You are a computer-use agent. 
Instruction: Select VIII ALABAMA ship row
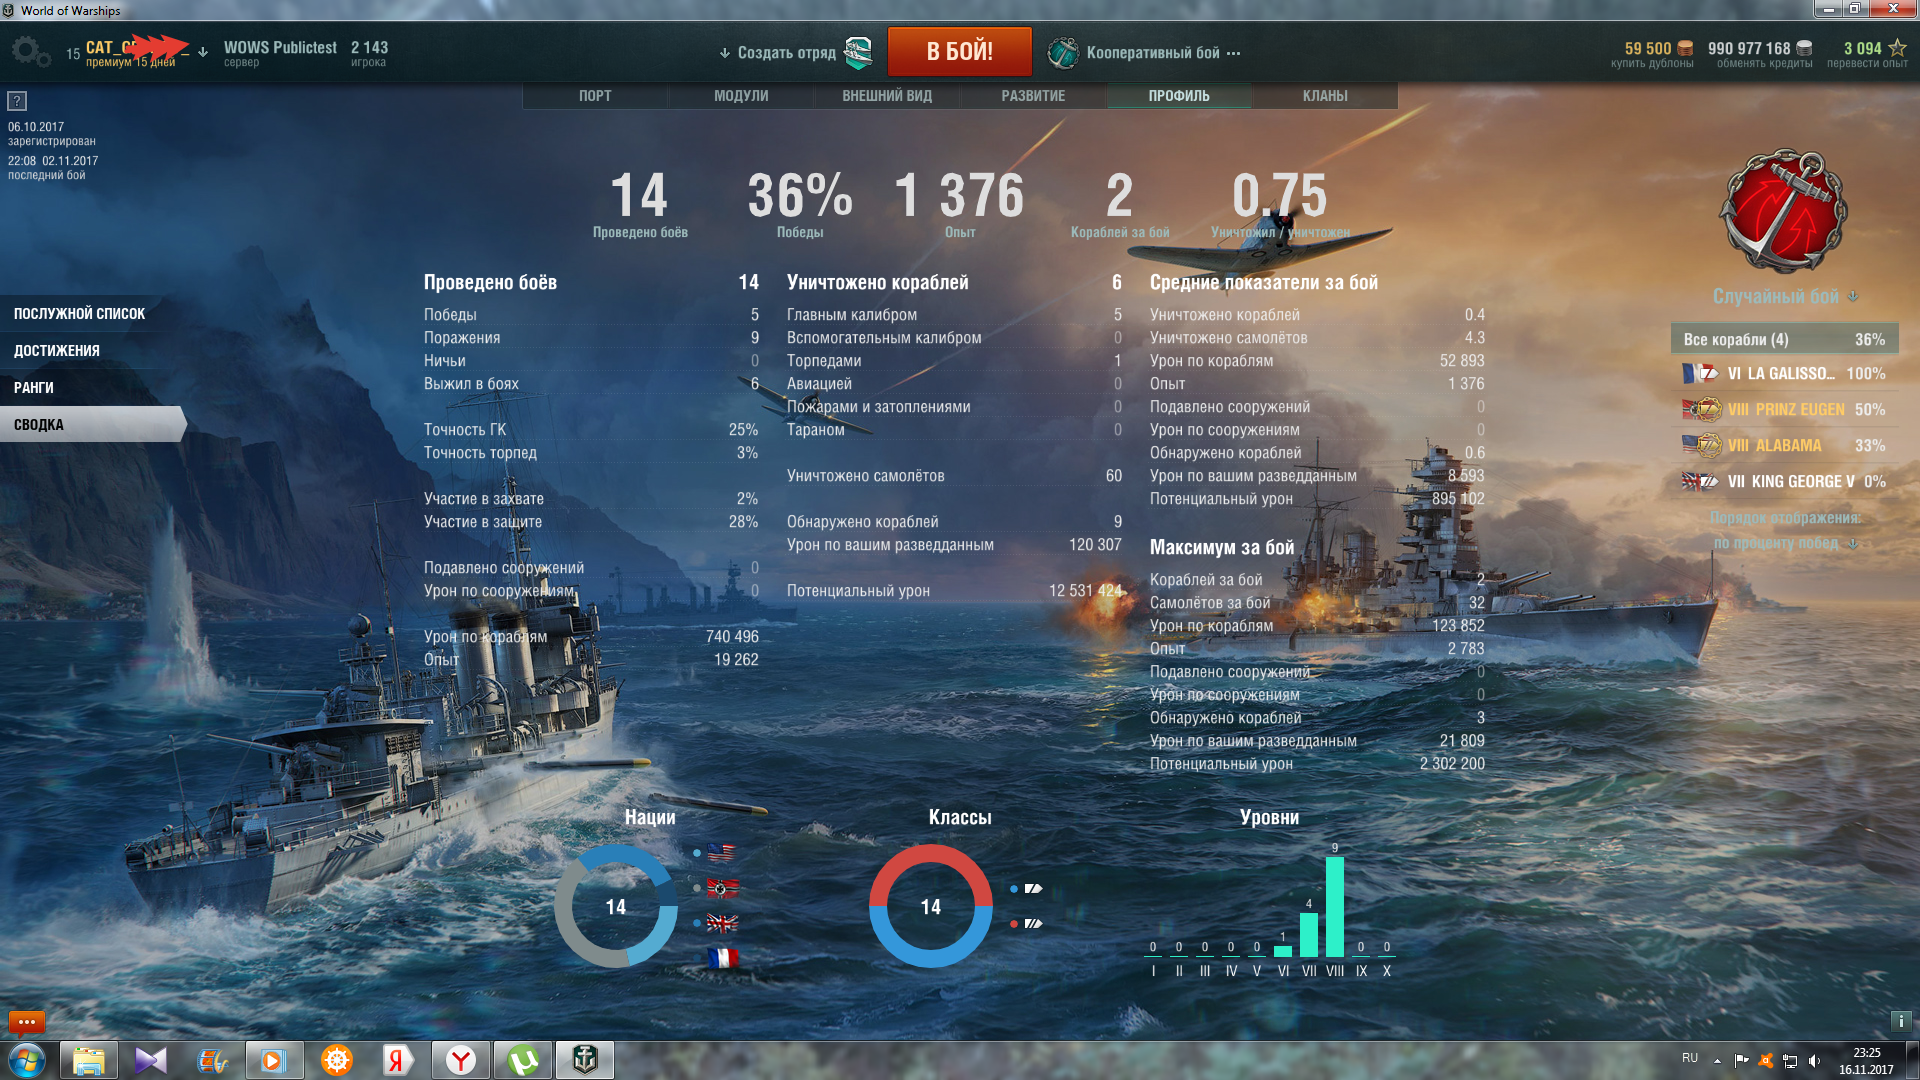click(1784, 446)
